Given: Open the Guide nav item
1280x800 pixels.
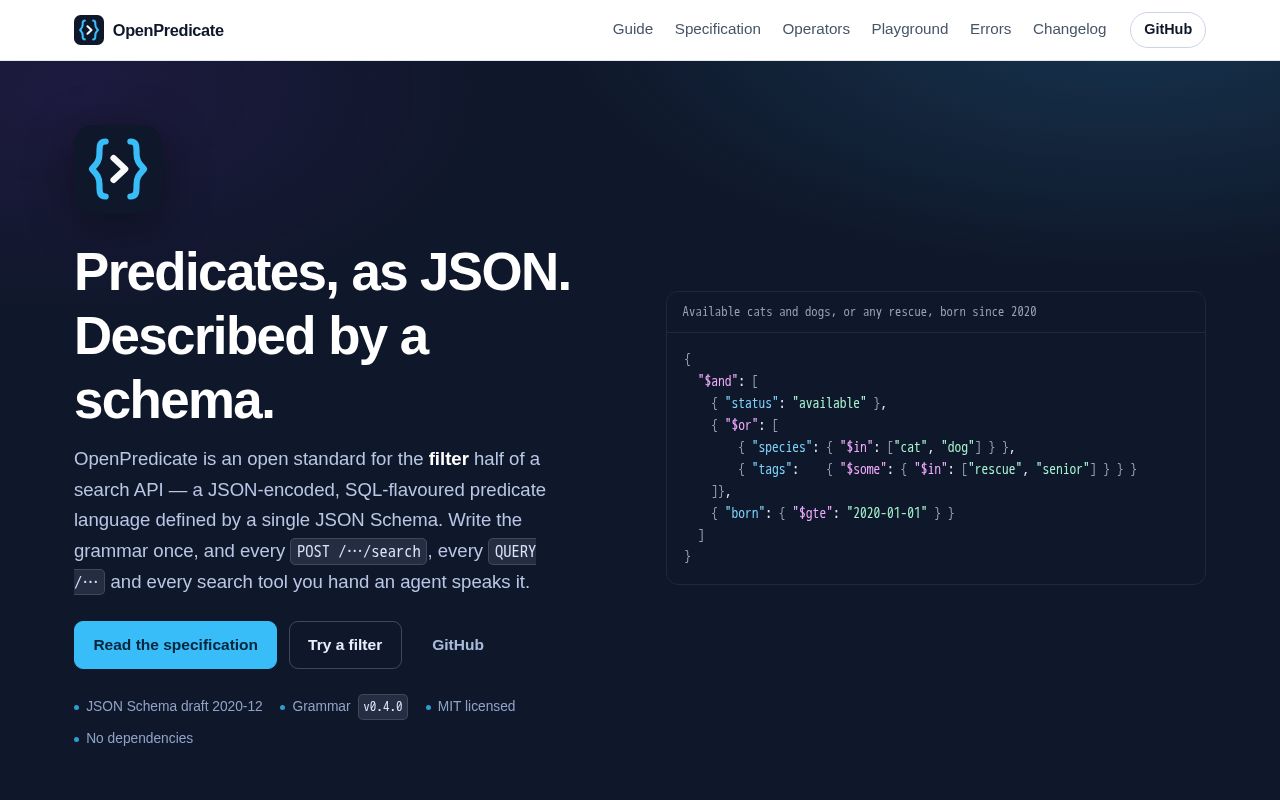Looking at the screenshot, I should 633,29.
